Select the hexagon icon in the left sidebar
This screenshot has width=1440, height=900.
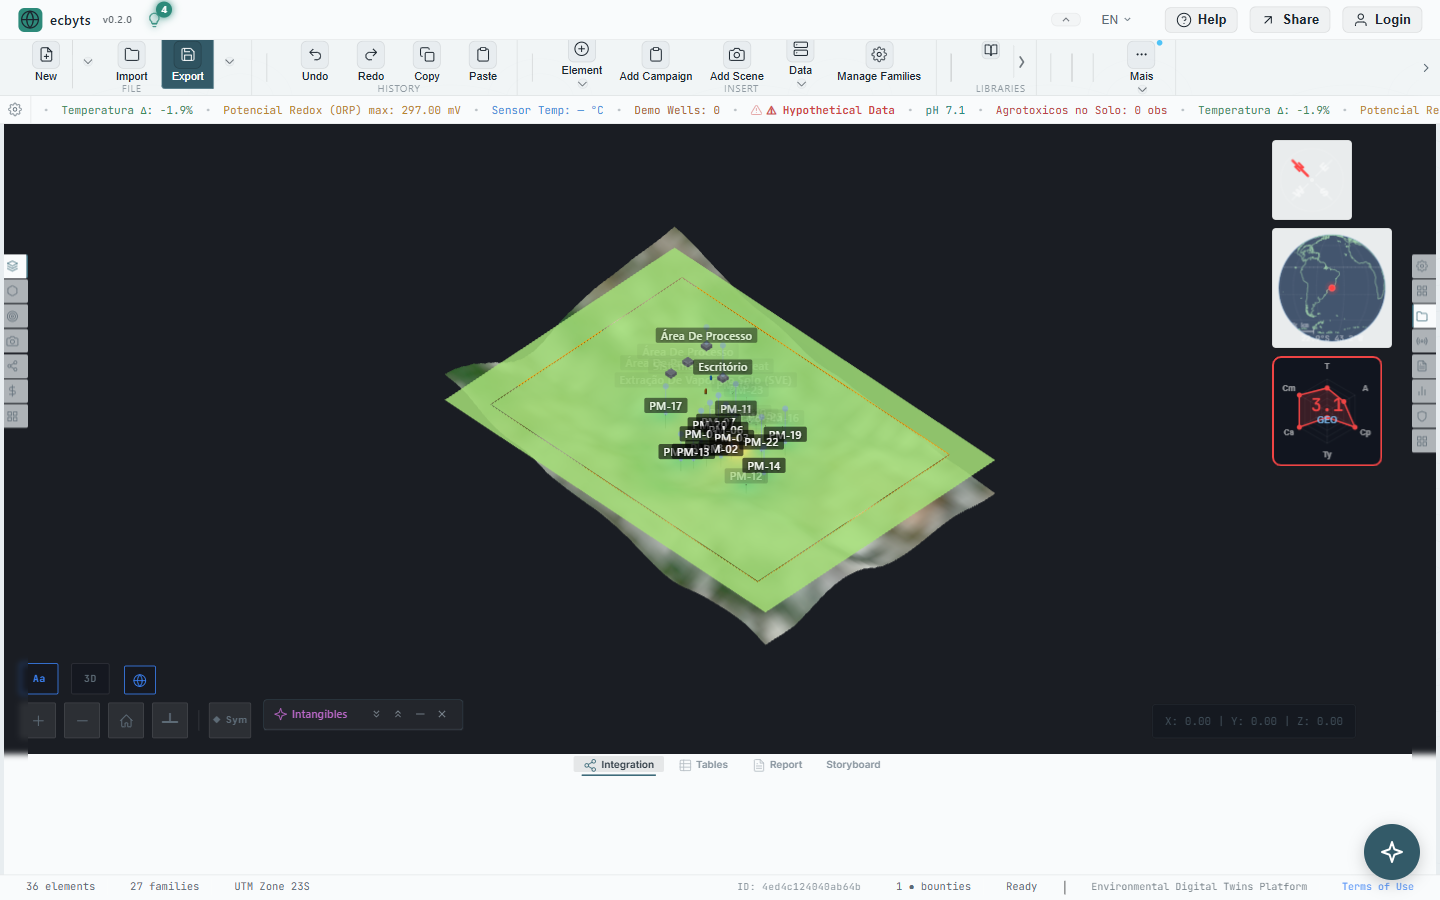(x=13, y=291)
